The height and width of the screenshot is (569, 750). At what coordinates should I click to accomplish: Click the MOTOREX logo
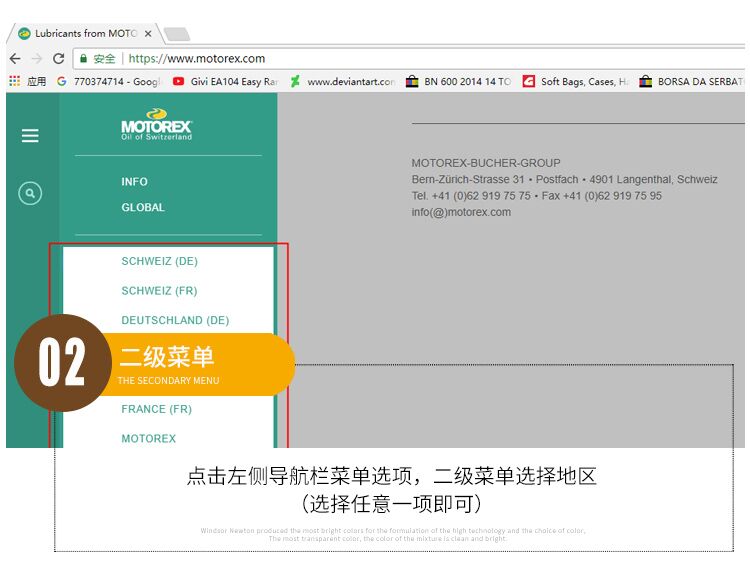point(156,124)
